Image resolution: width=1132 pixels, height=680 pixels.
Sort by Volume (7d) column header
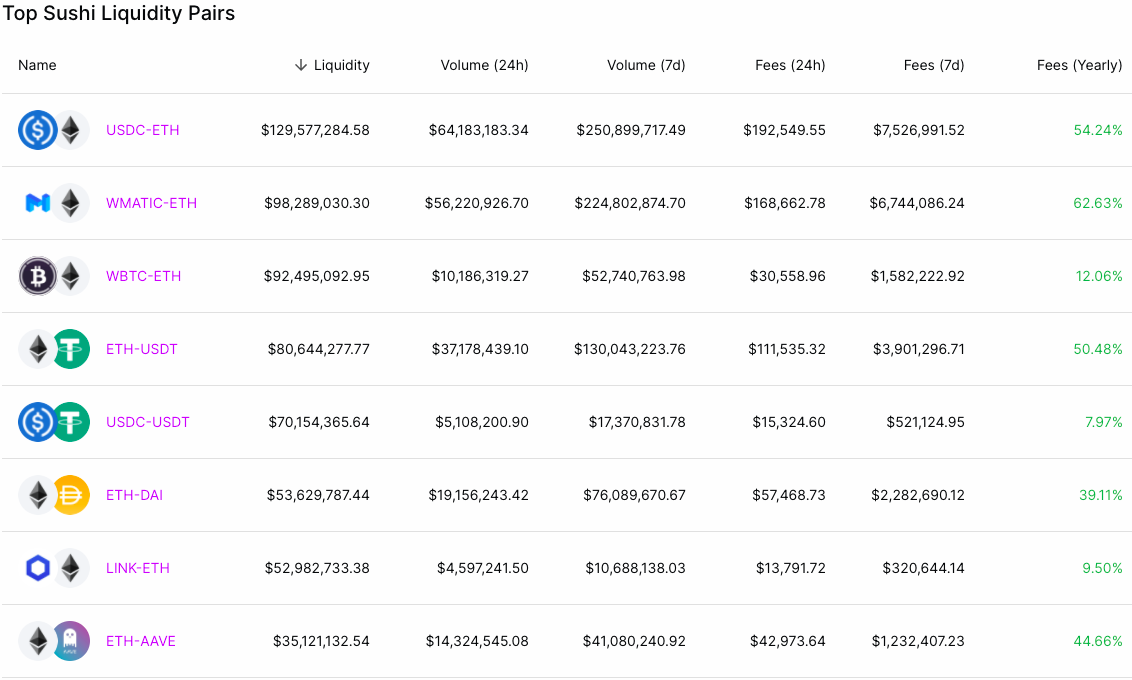pos(646,65)
